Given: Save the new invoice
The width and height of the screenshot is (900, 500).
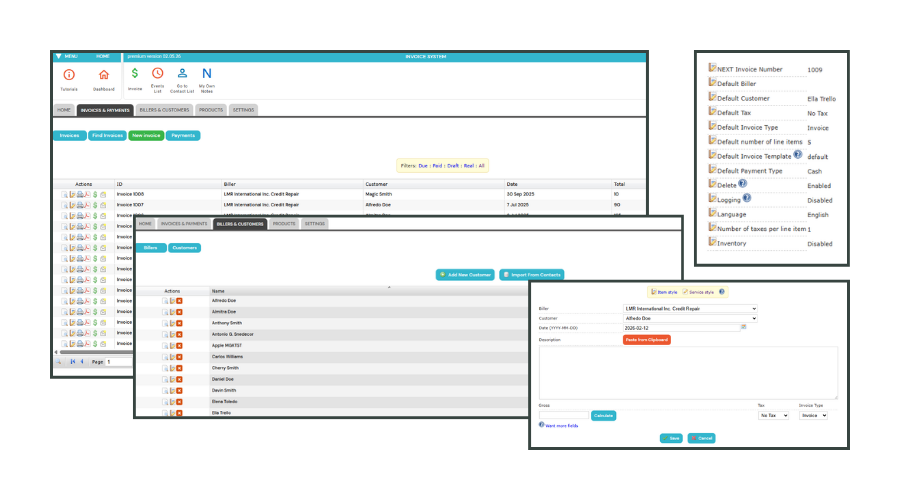Looking at the screenshot, I should tap(671, 438).
